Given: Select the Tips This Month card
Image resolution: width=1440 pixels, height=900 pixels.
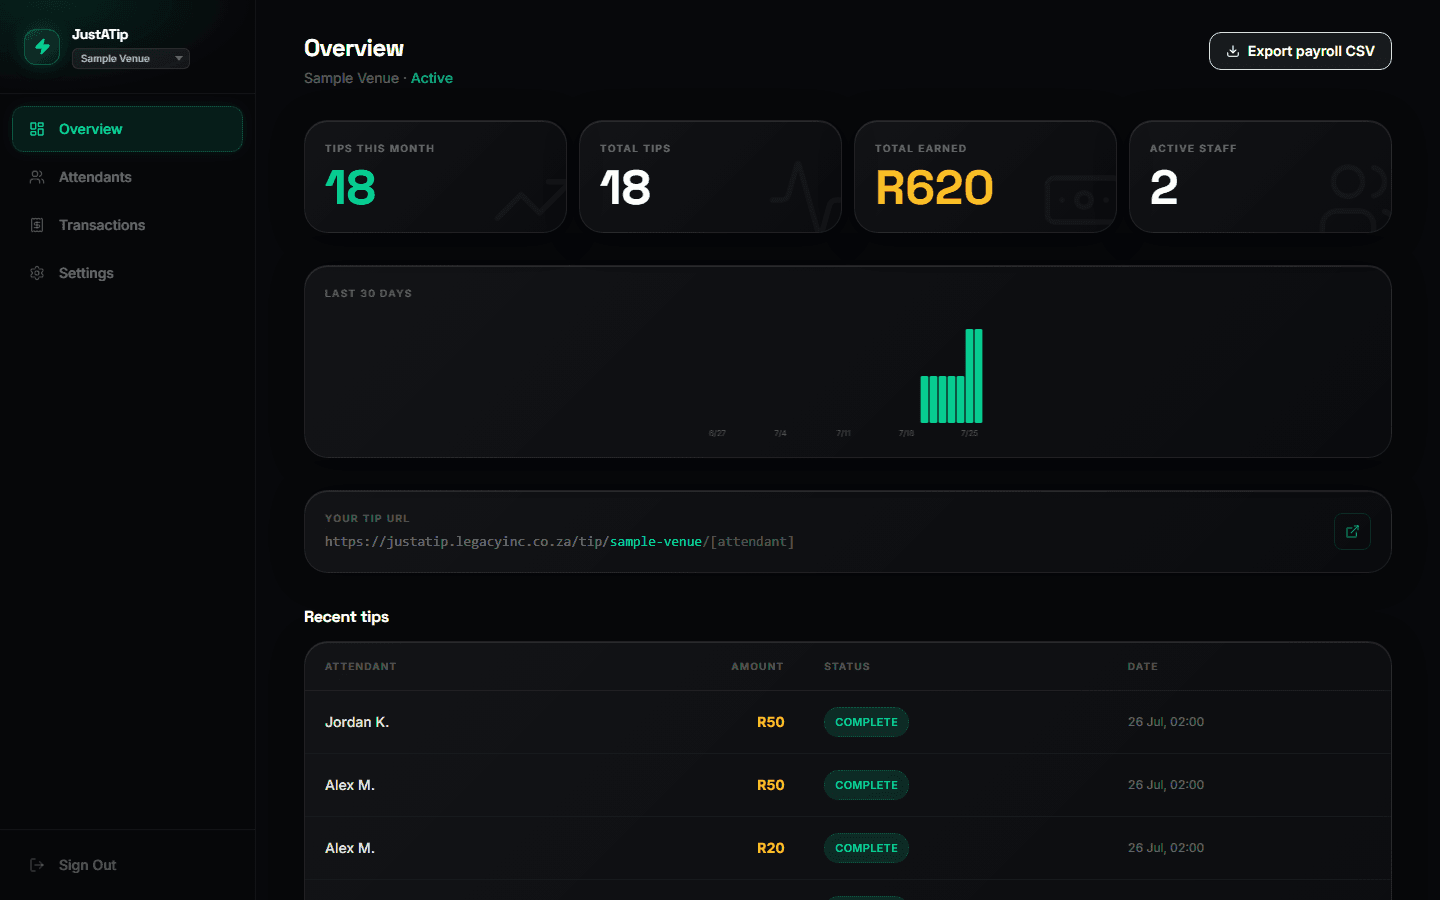Looking at the screenshot, I should click(x=435, y=177).
